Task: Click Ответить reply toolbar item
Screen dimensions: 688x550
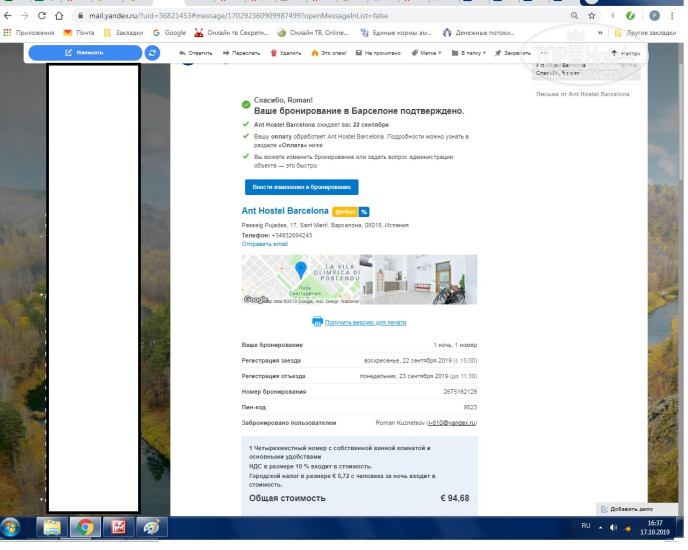Action: 195,52
